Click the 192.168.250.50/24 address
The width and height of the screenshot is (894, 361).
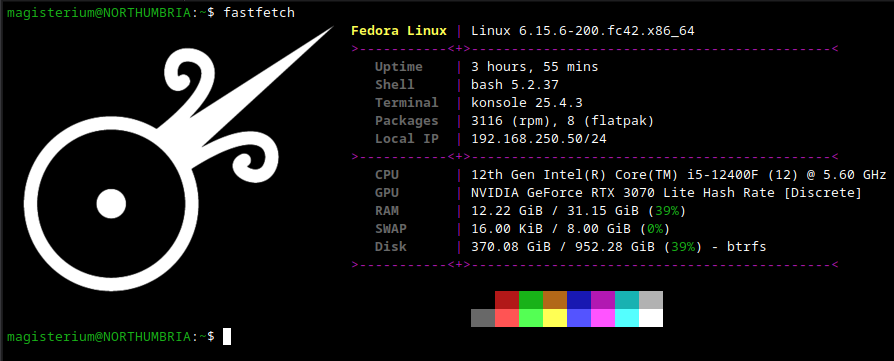(x=539, y=139)
